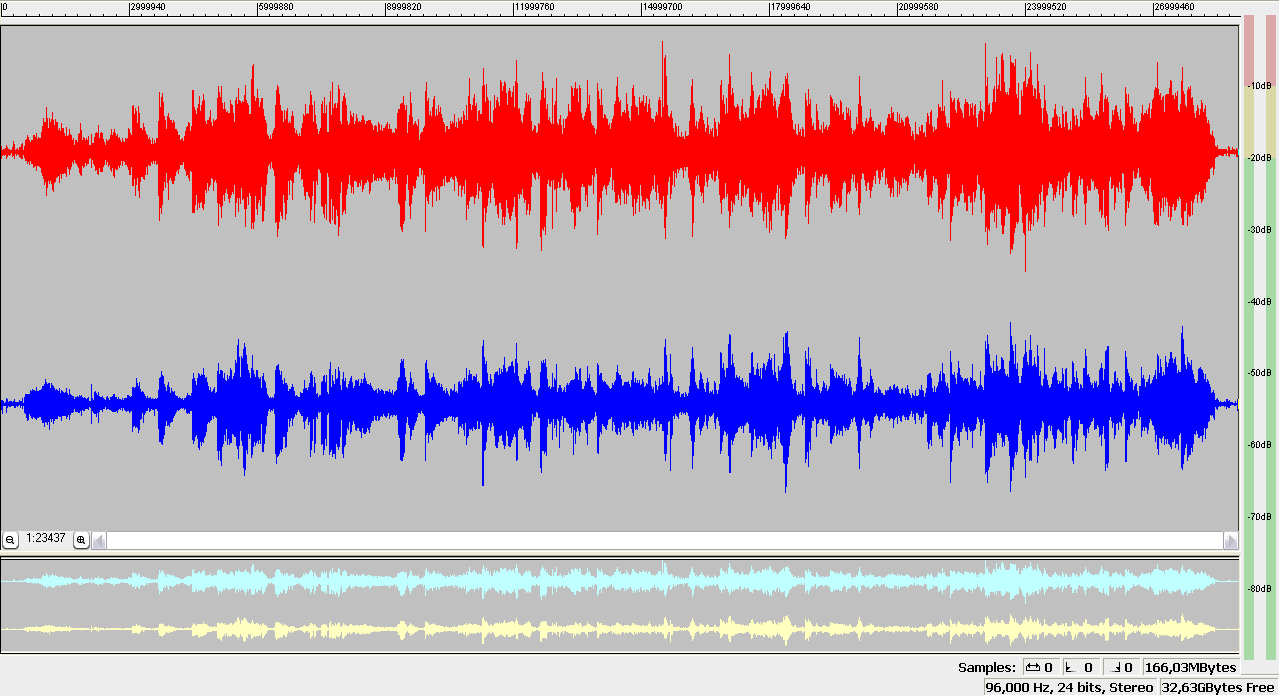Click the Samples: label in status bar
1280x696 pixels.
click(986, 667)
